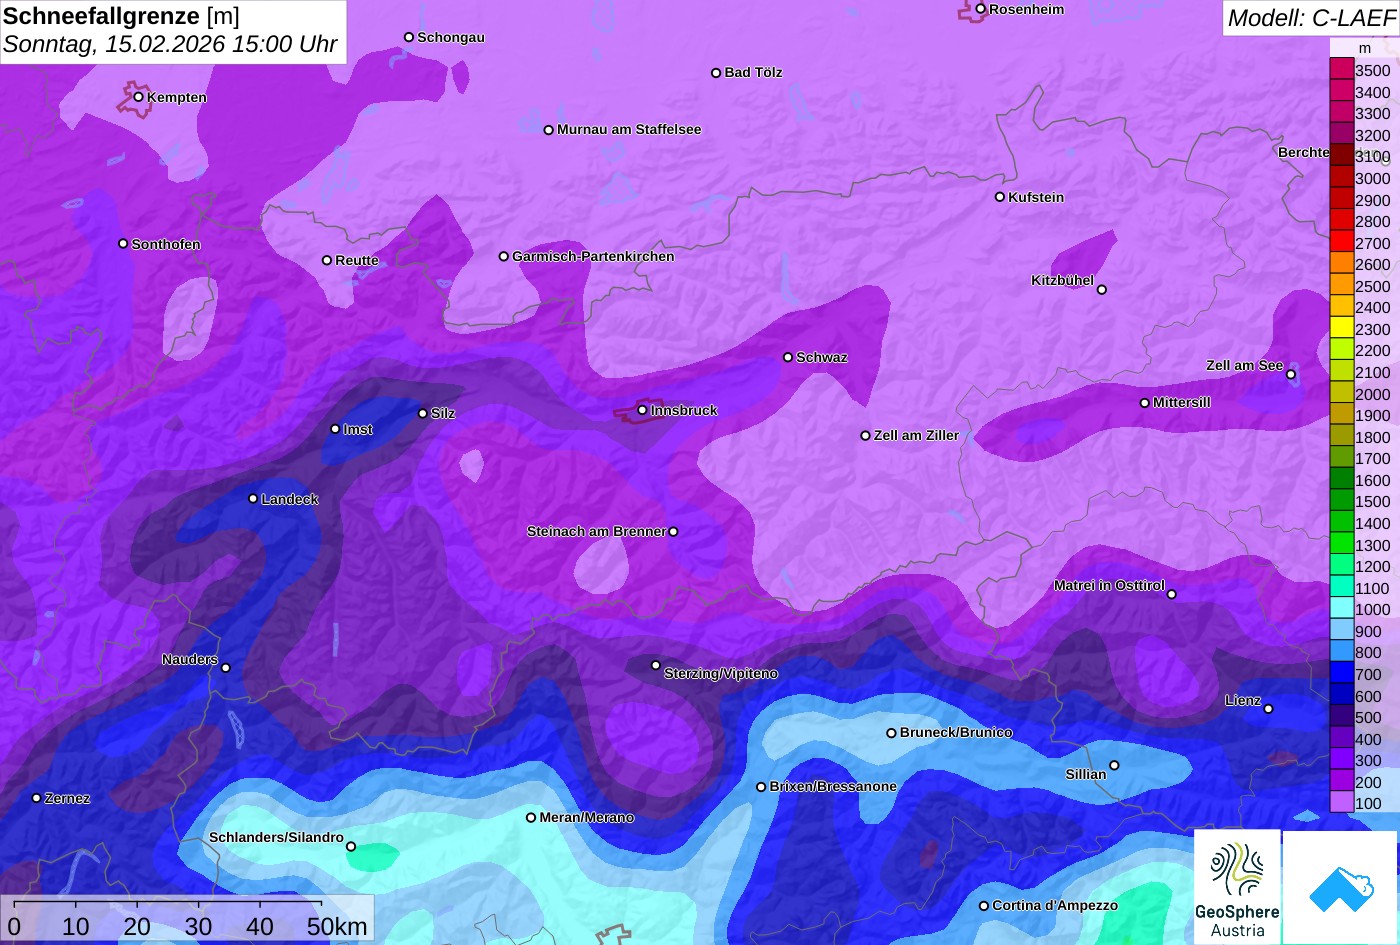The height and width of the screenshot is (945, 1400).
Task: Select the 3500 m legend color
Action: click(1341, 70)
